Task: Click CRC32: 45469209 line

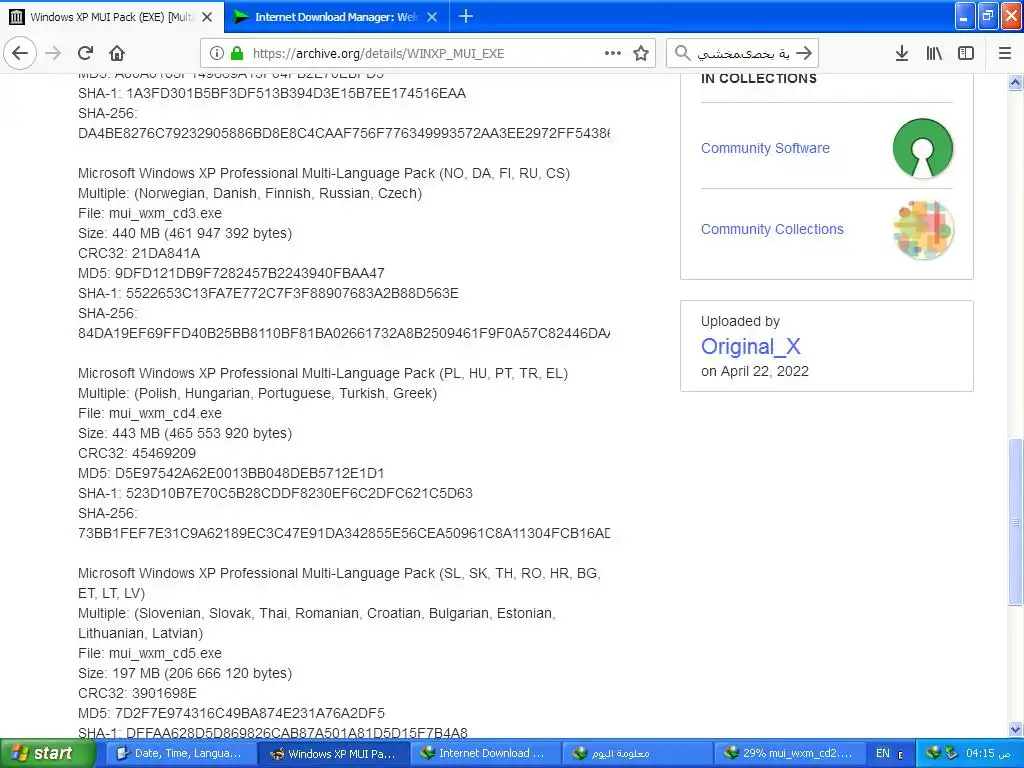Action: pos(137,453)
